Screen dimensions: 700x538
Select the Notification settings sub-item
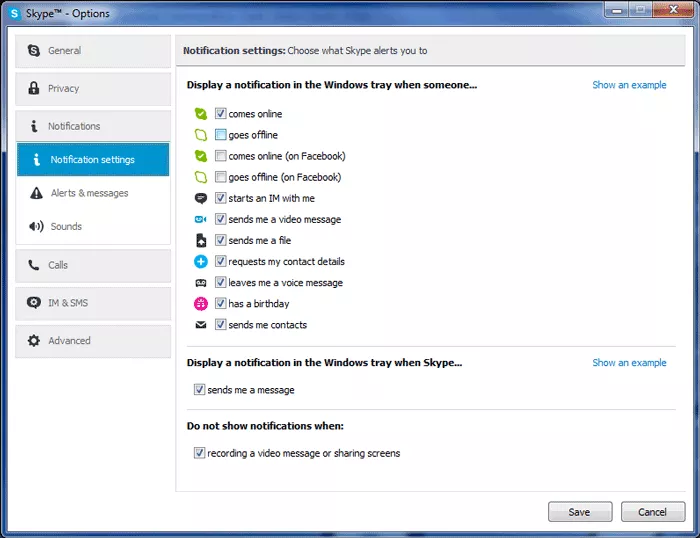[93, 159]
